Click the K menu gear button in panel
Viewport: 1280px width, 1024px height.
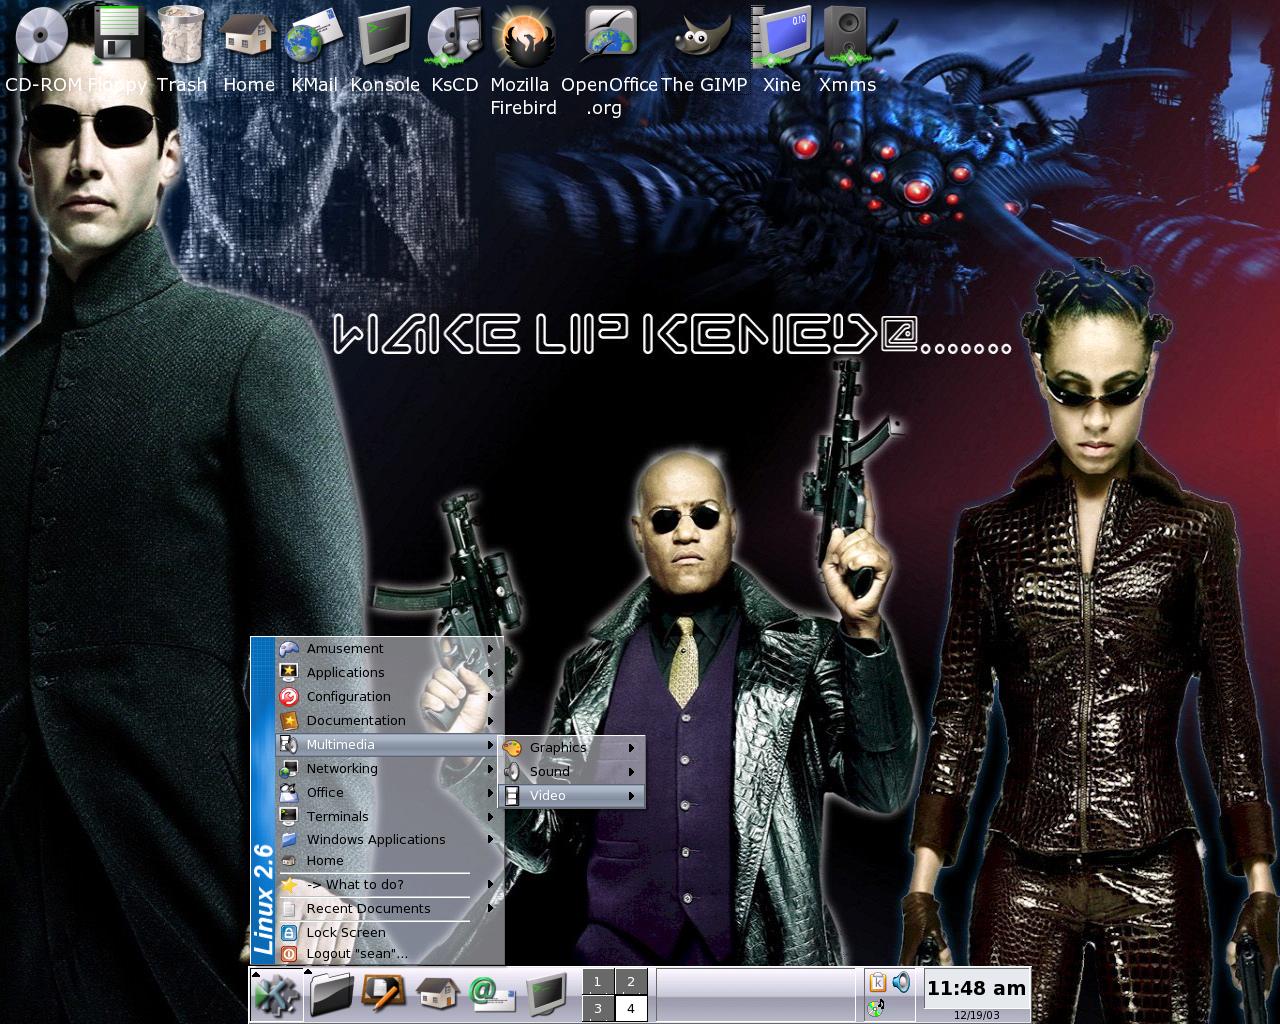point(276,995)
